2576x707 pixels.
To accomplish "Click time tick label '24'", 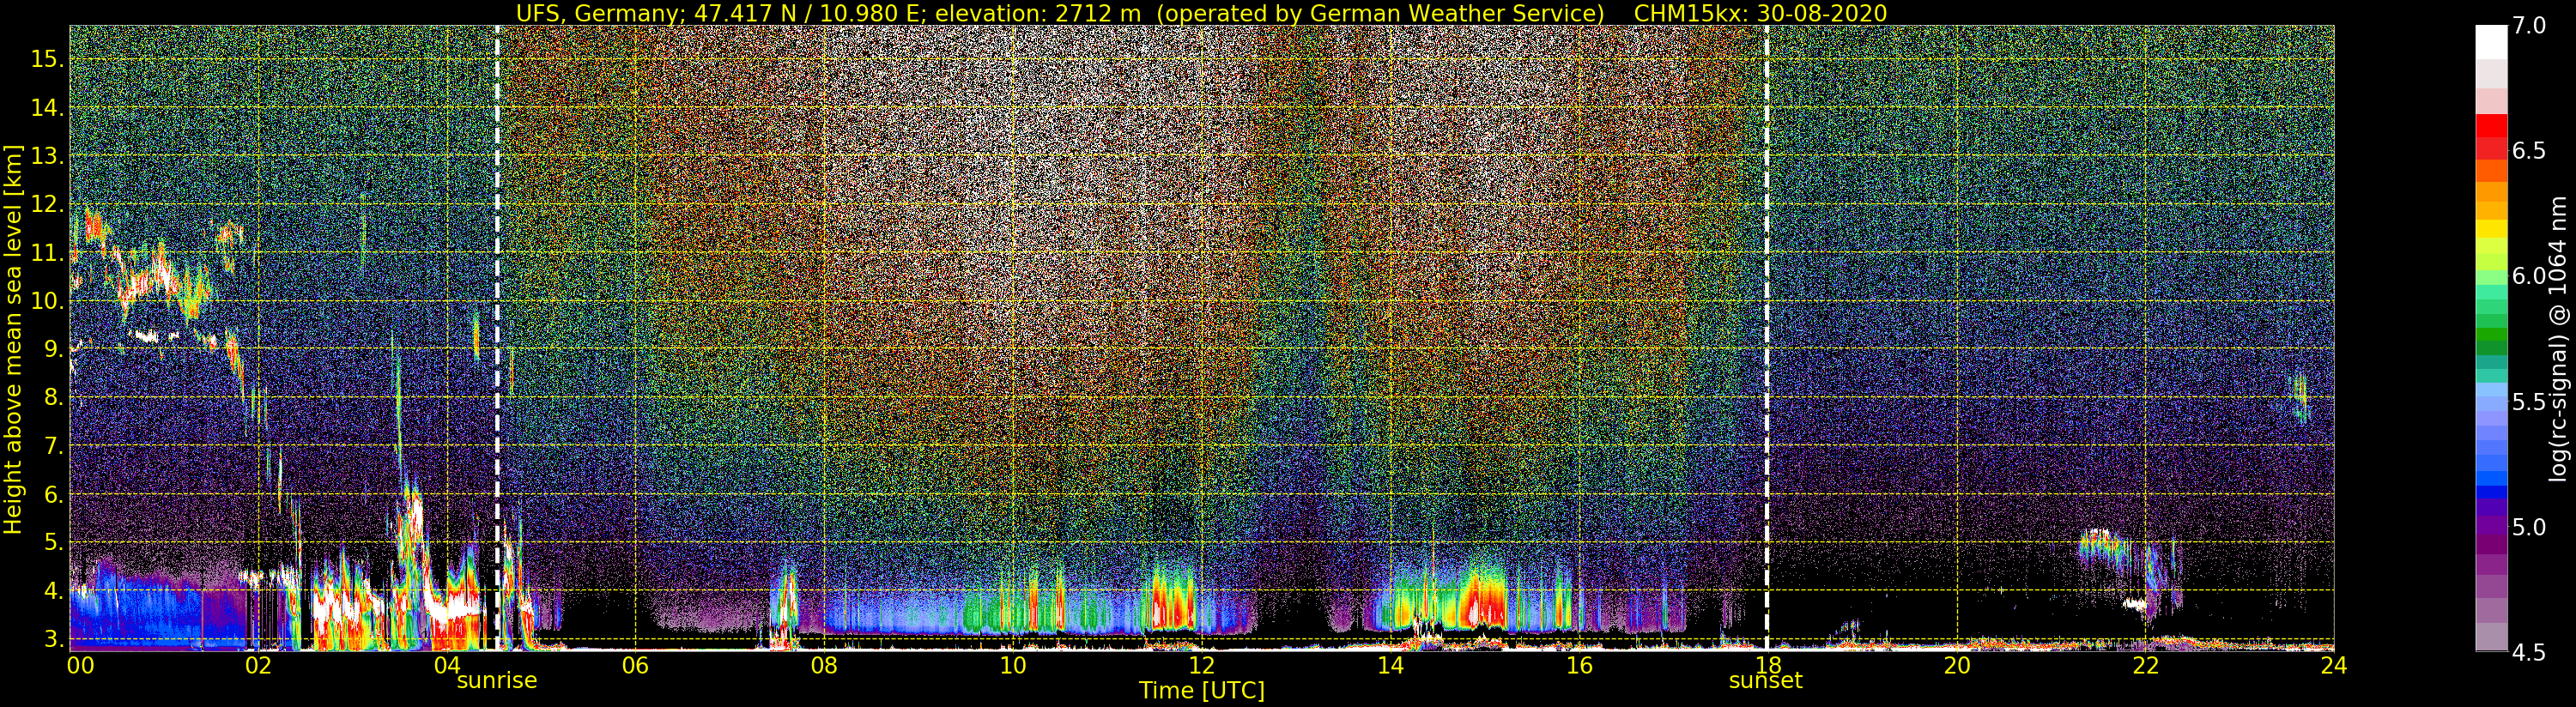I will click(x=2333, y=666).
